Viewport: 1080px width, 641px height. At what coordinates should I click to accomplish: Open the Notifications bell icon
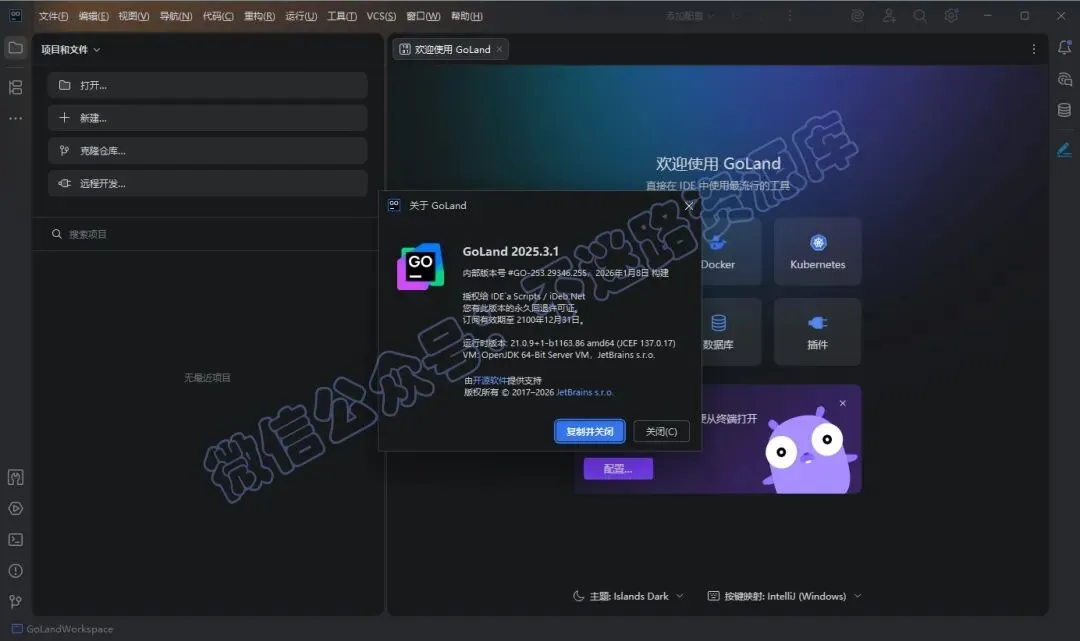[1064, 48]
